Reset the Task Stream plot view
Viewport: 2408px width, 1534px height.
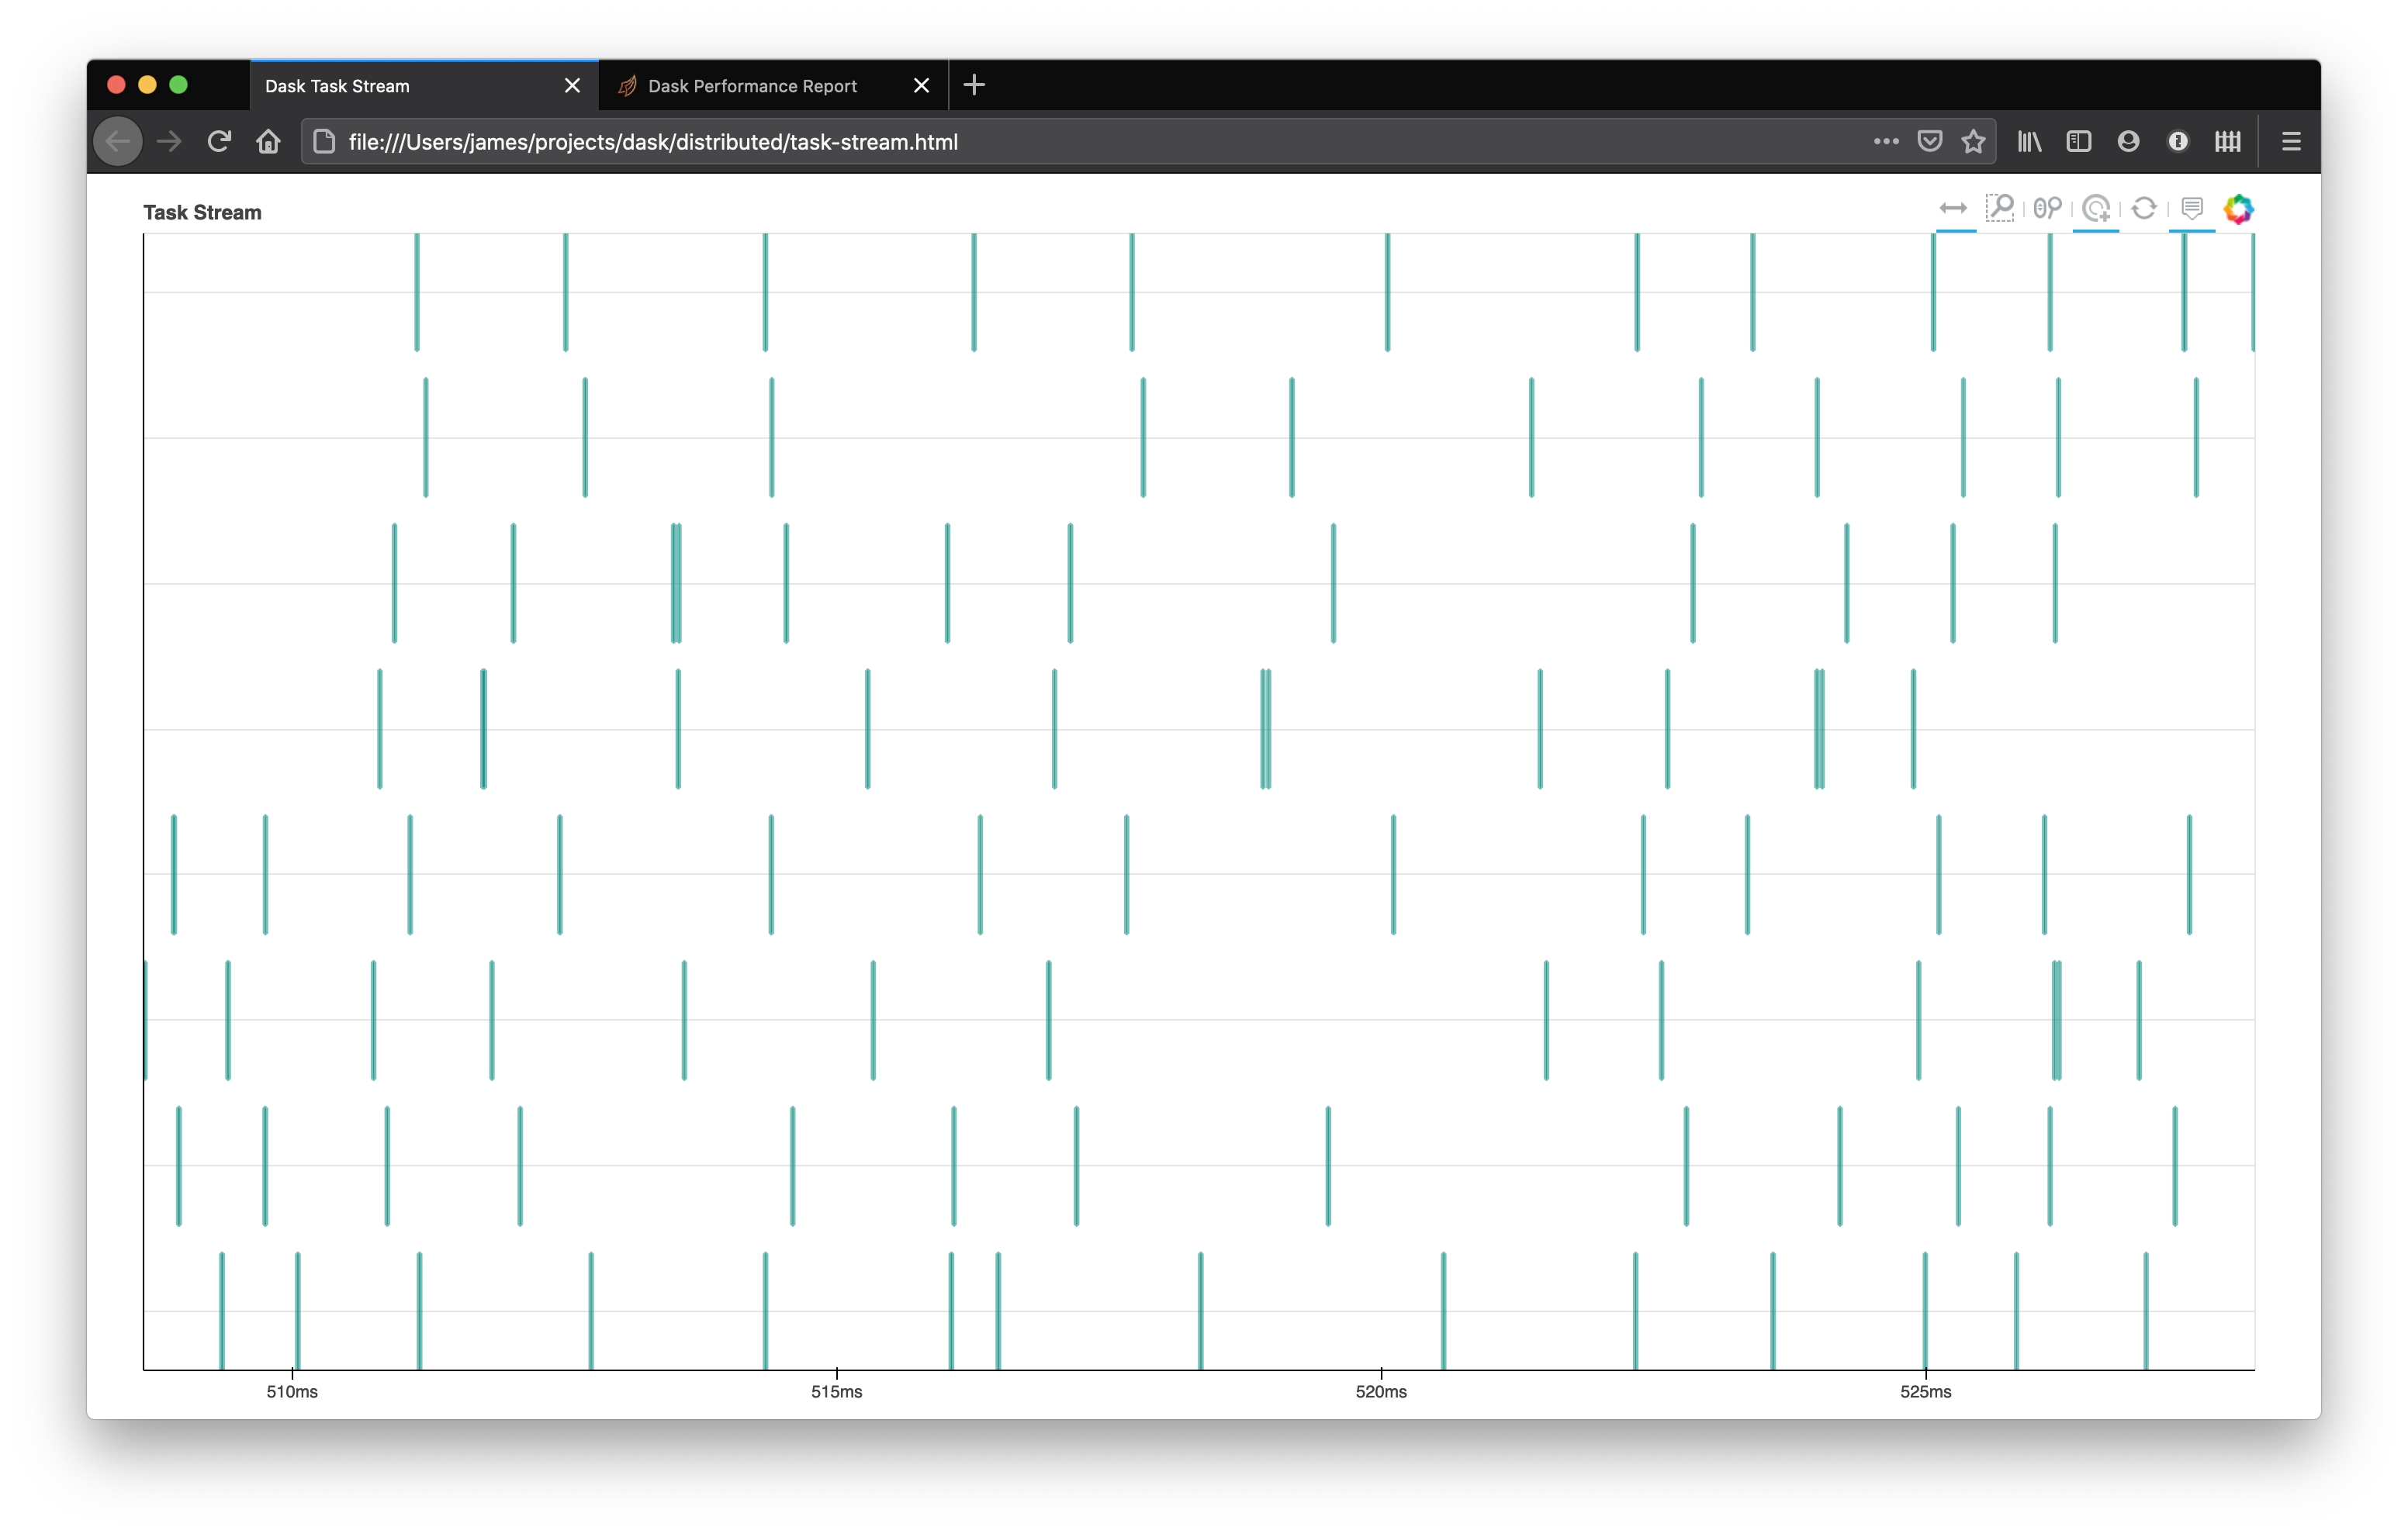[x=2144, y=208]
